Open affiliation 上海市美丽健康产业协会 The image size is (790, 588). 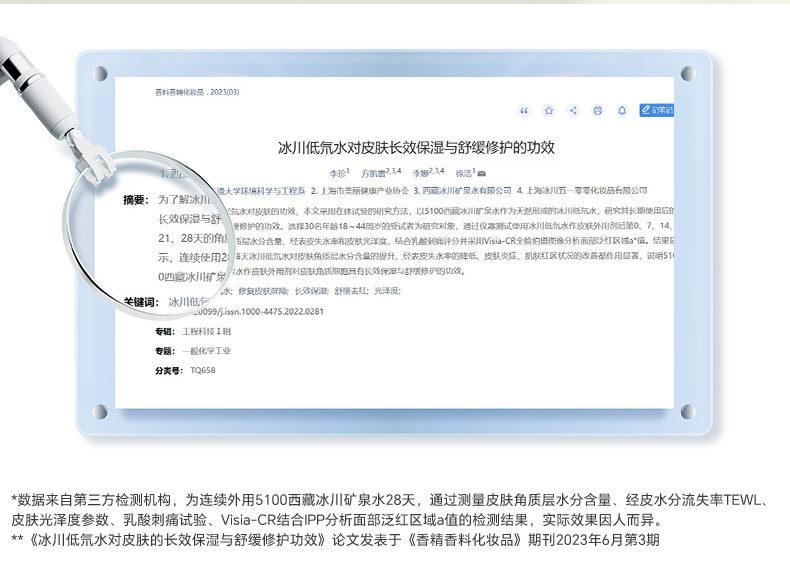(x=363, y=190)
